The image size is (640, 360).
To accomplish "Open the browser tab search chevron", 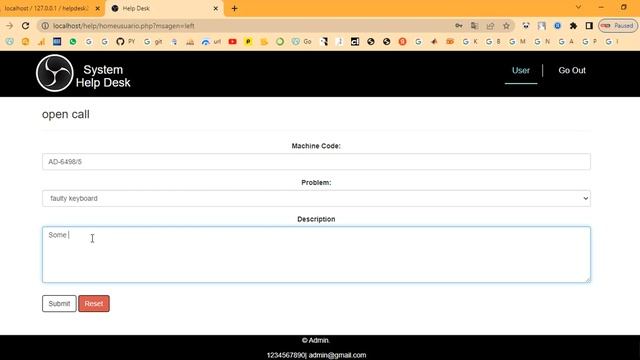I will [578, 7].
